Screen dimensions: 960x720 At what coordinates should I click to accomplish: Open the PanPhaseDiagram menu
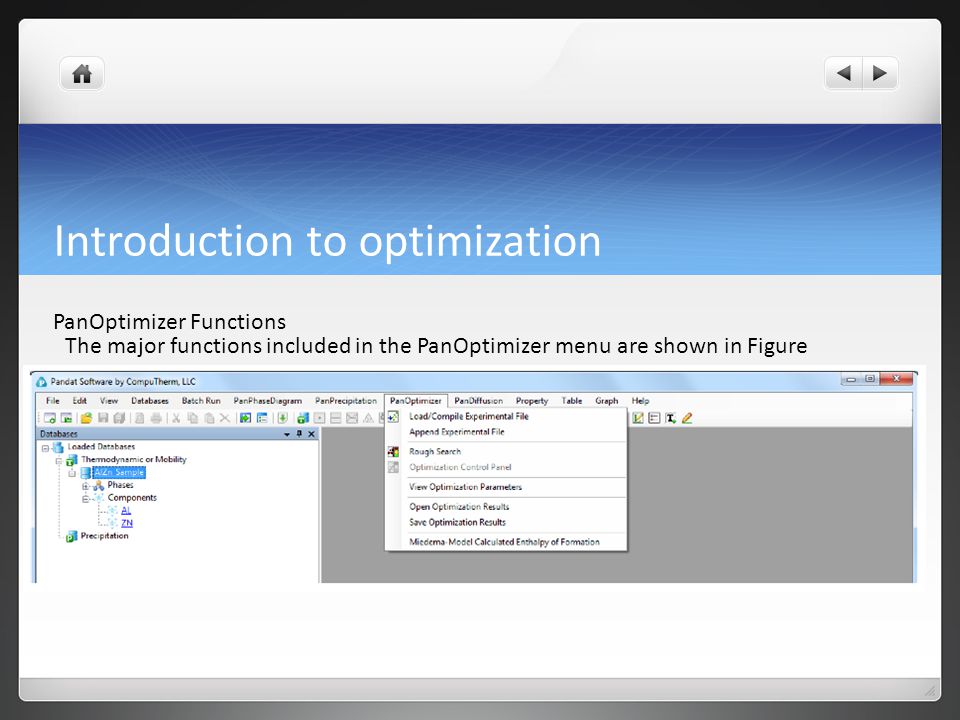coord(268,400)
